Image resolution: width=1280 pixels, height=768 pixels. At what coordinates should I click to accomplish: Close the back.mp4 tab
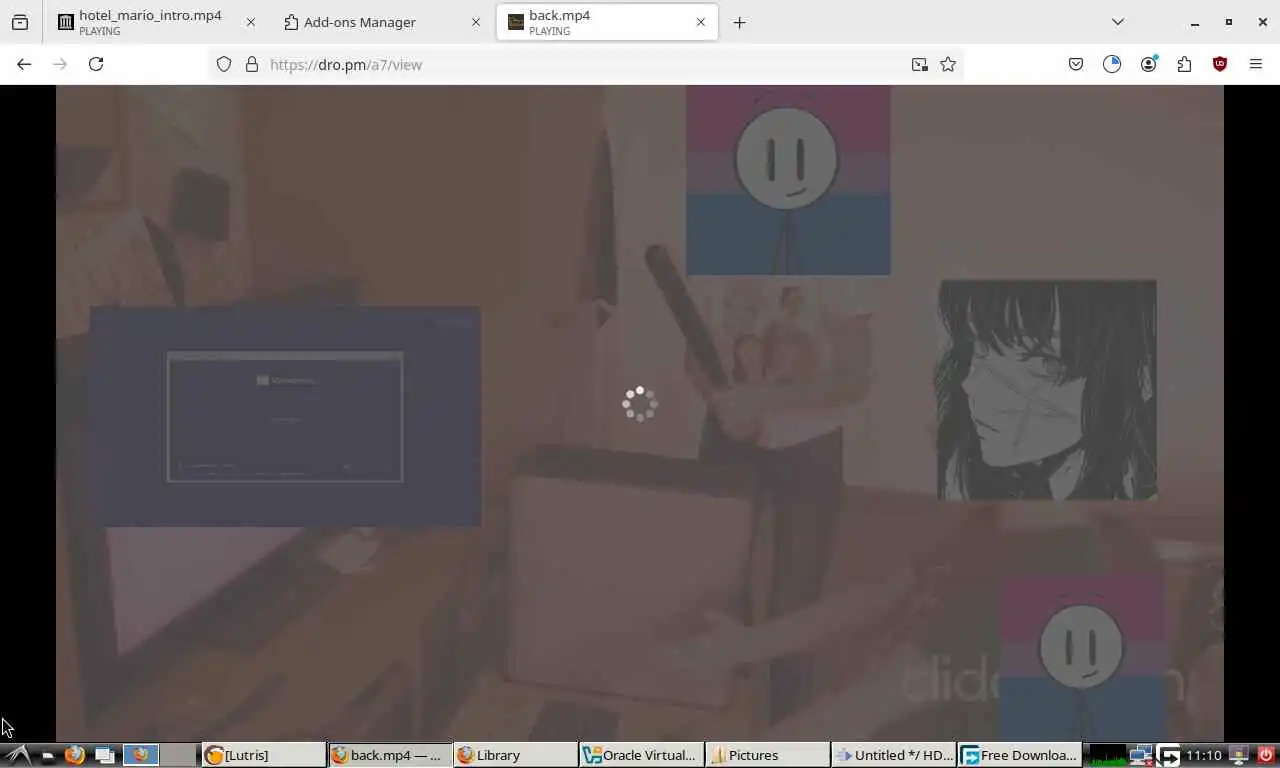tap(701, 22)
